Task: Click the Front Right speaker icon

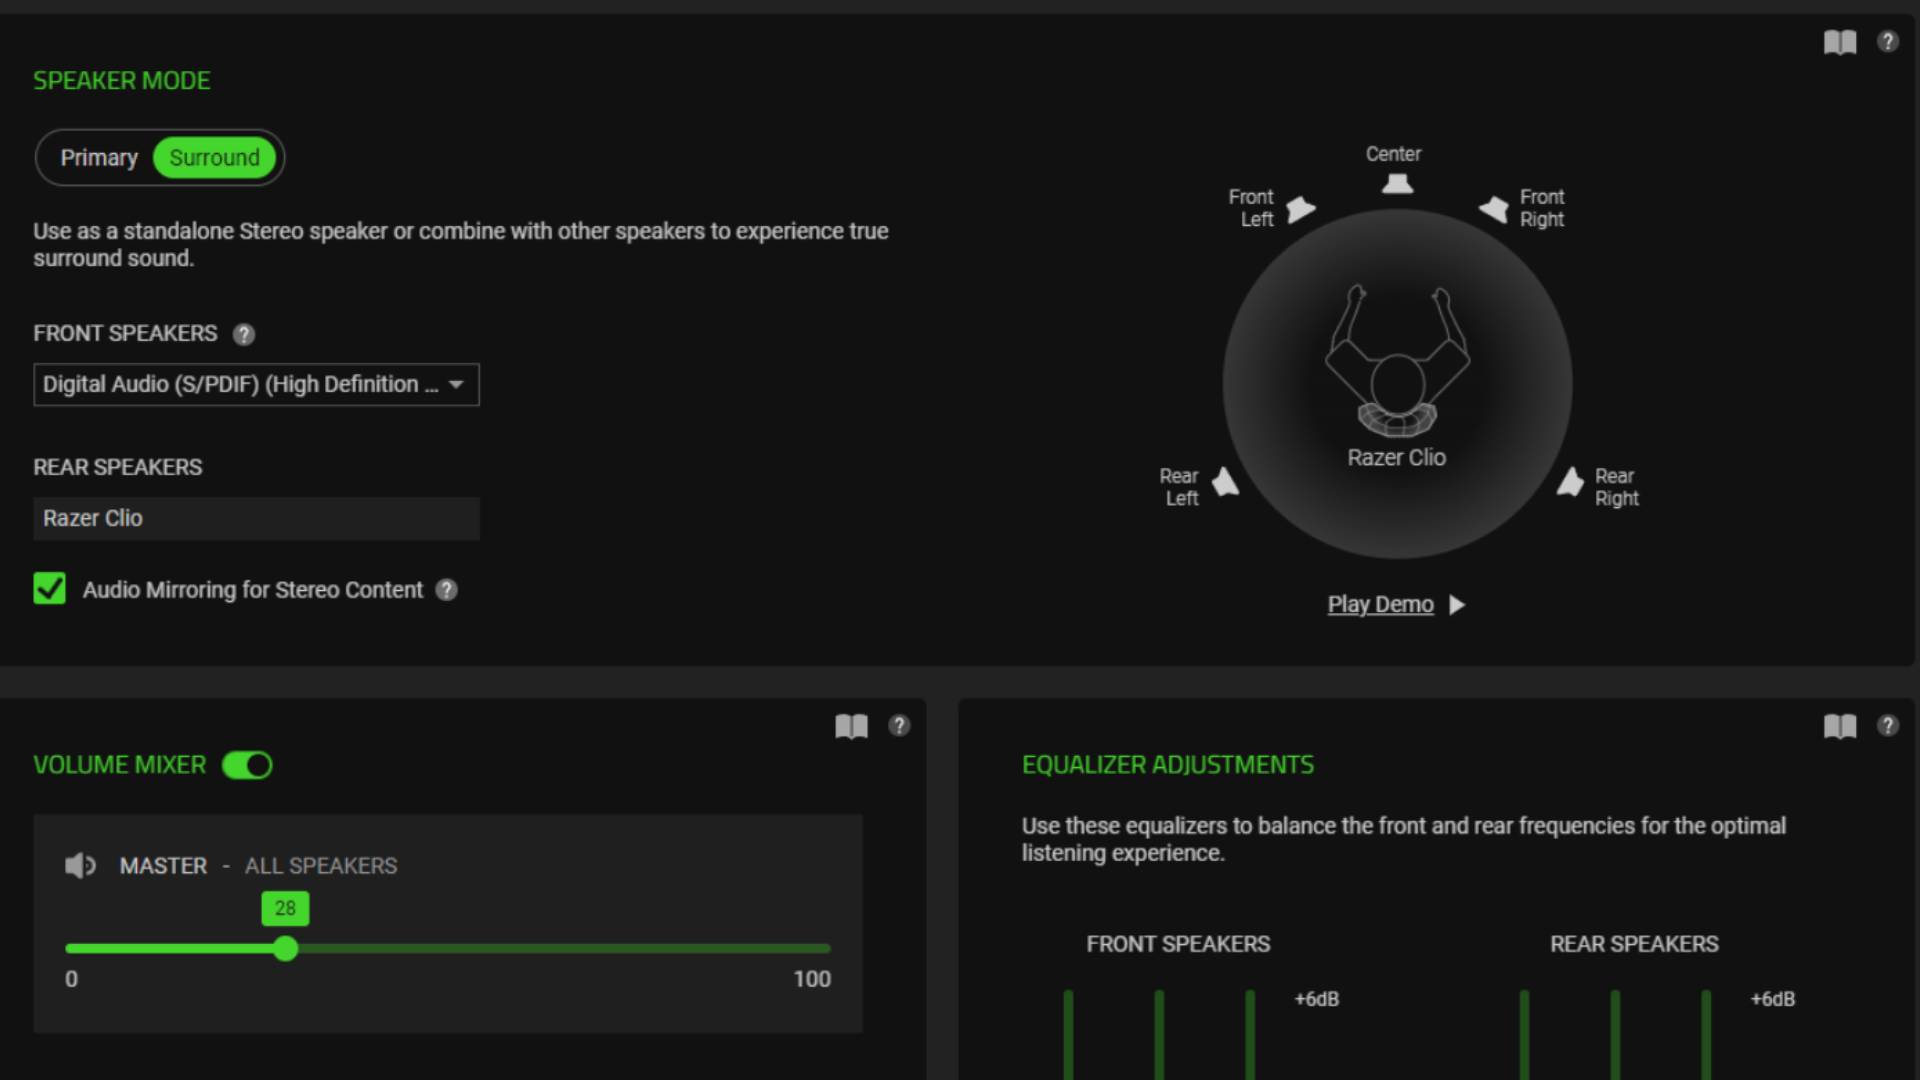Action: pos(1494,209)
